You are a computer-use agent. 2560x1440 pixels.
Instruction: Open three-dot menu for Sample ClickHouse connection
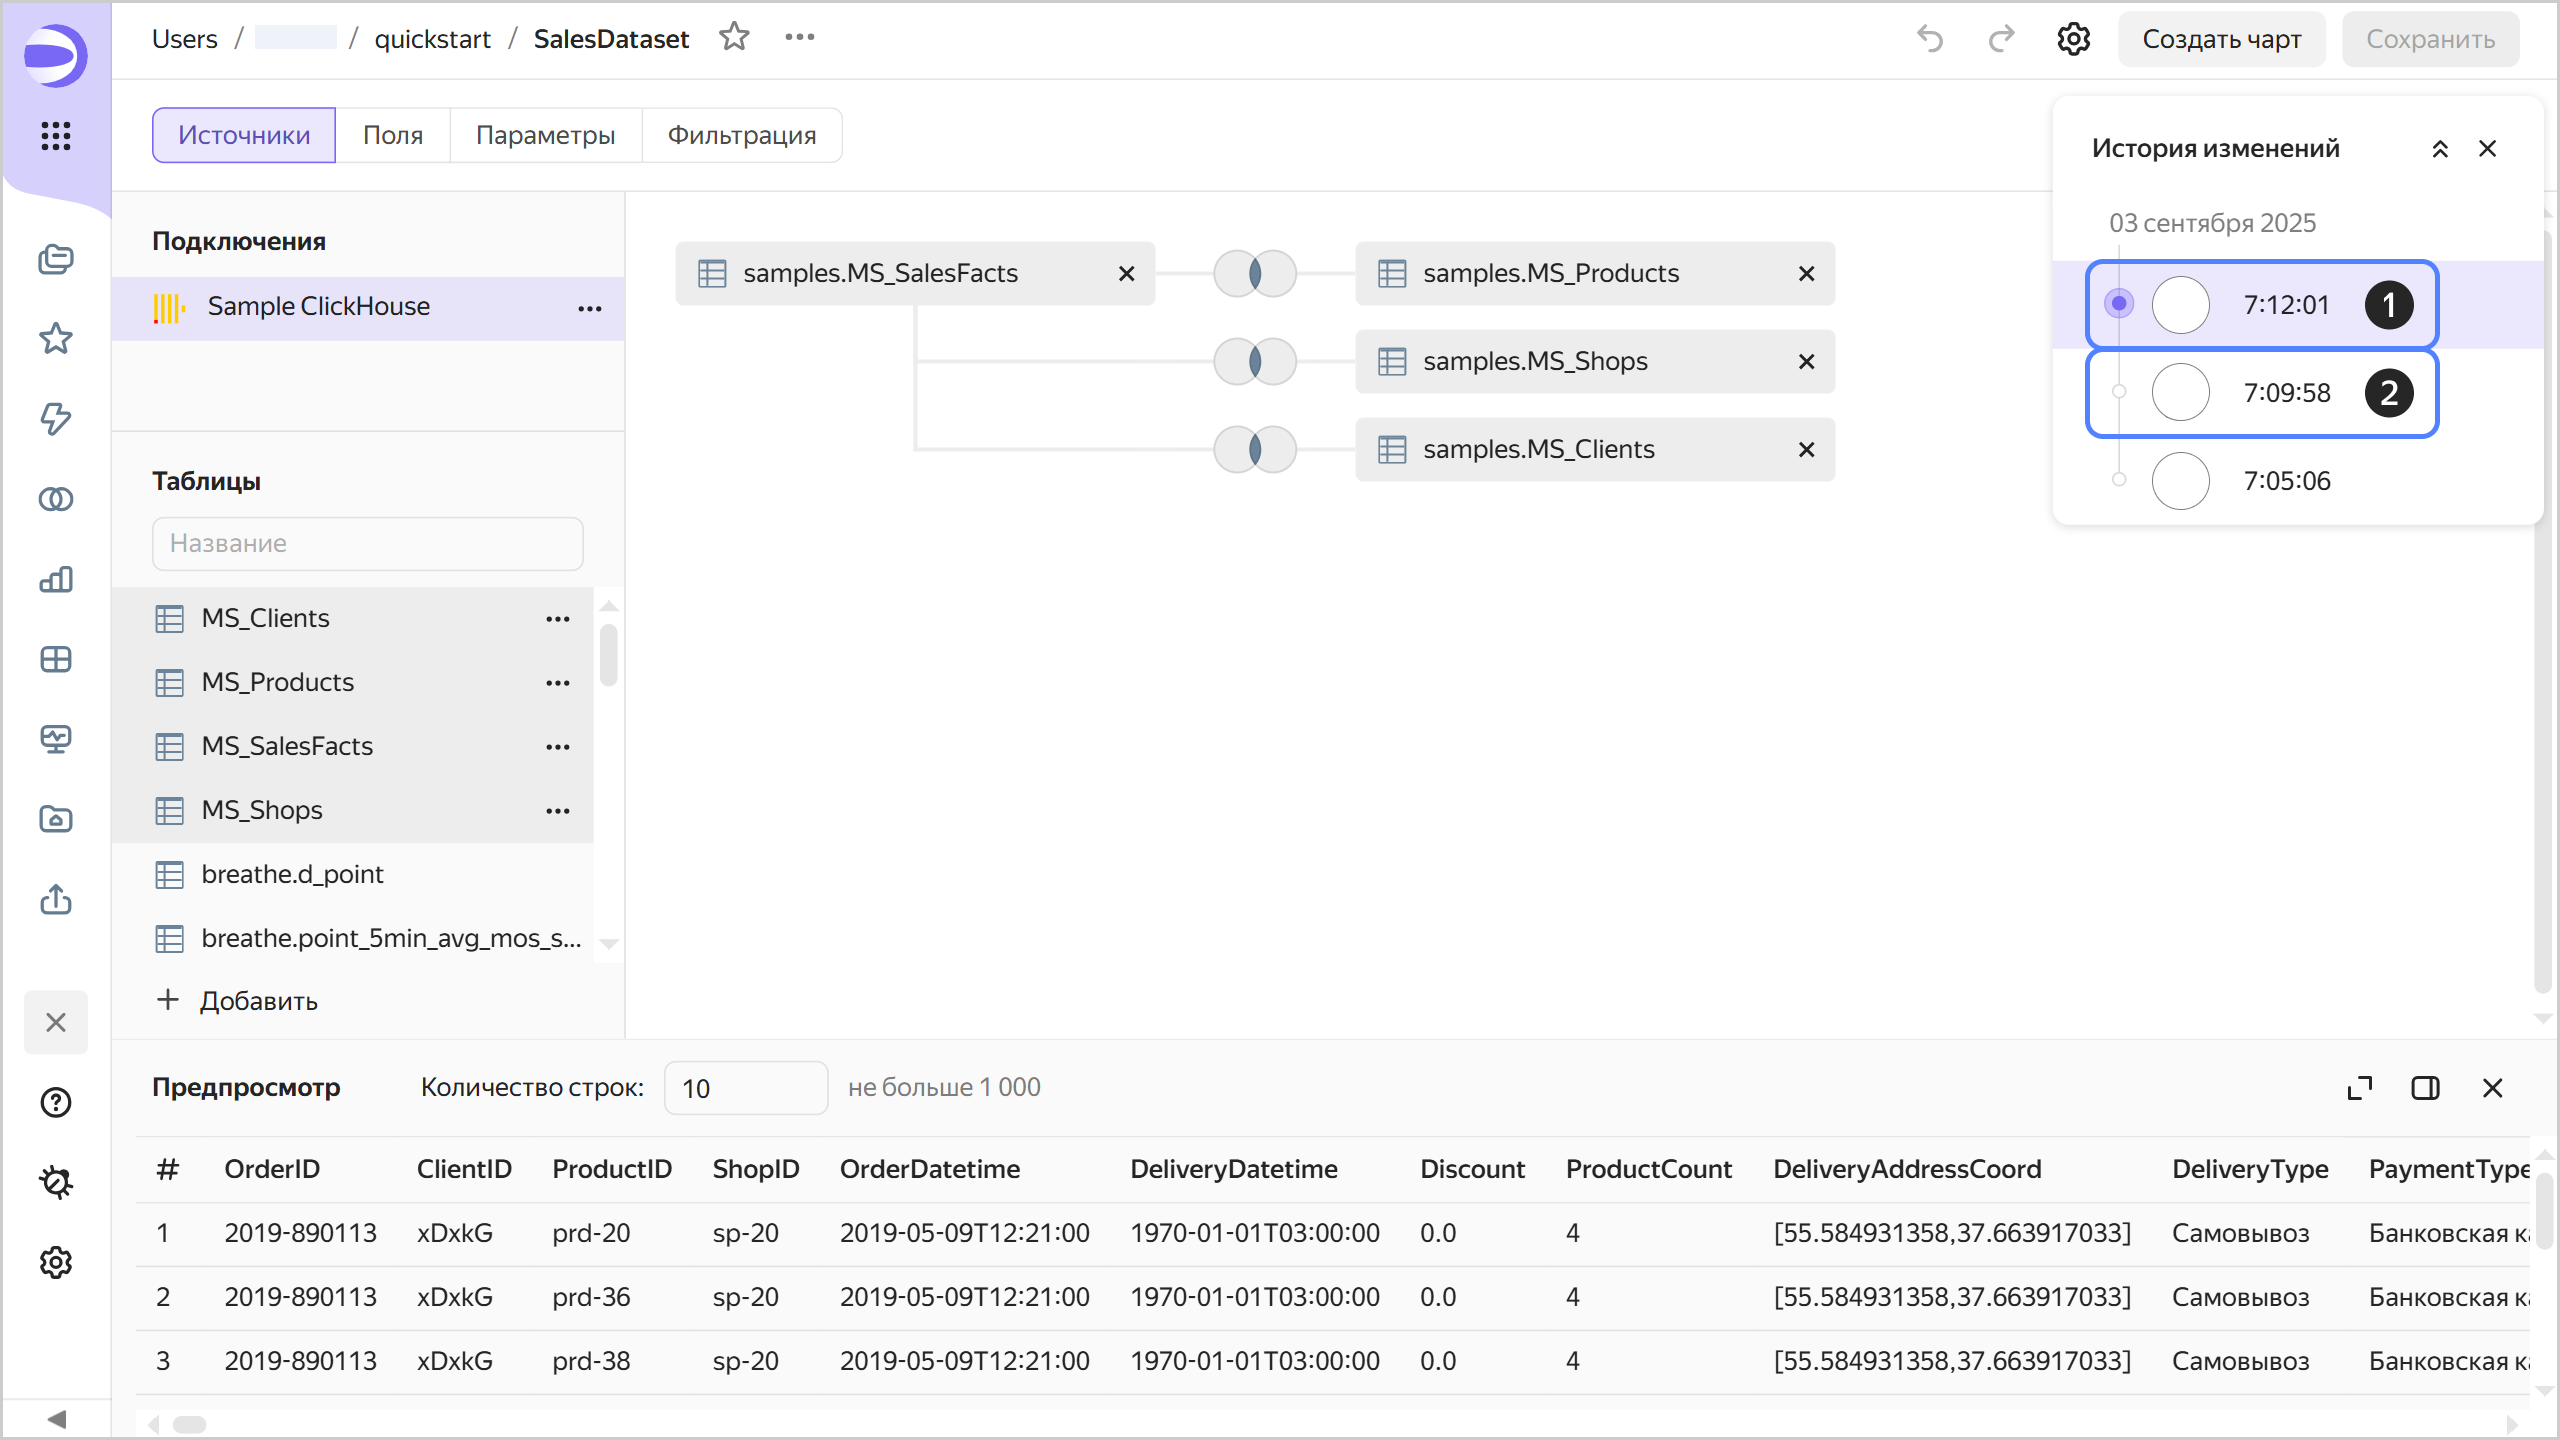[590, 307]
